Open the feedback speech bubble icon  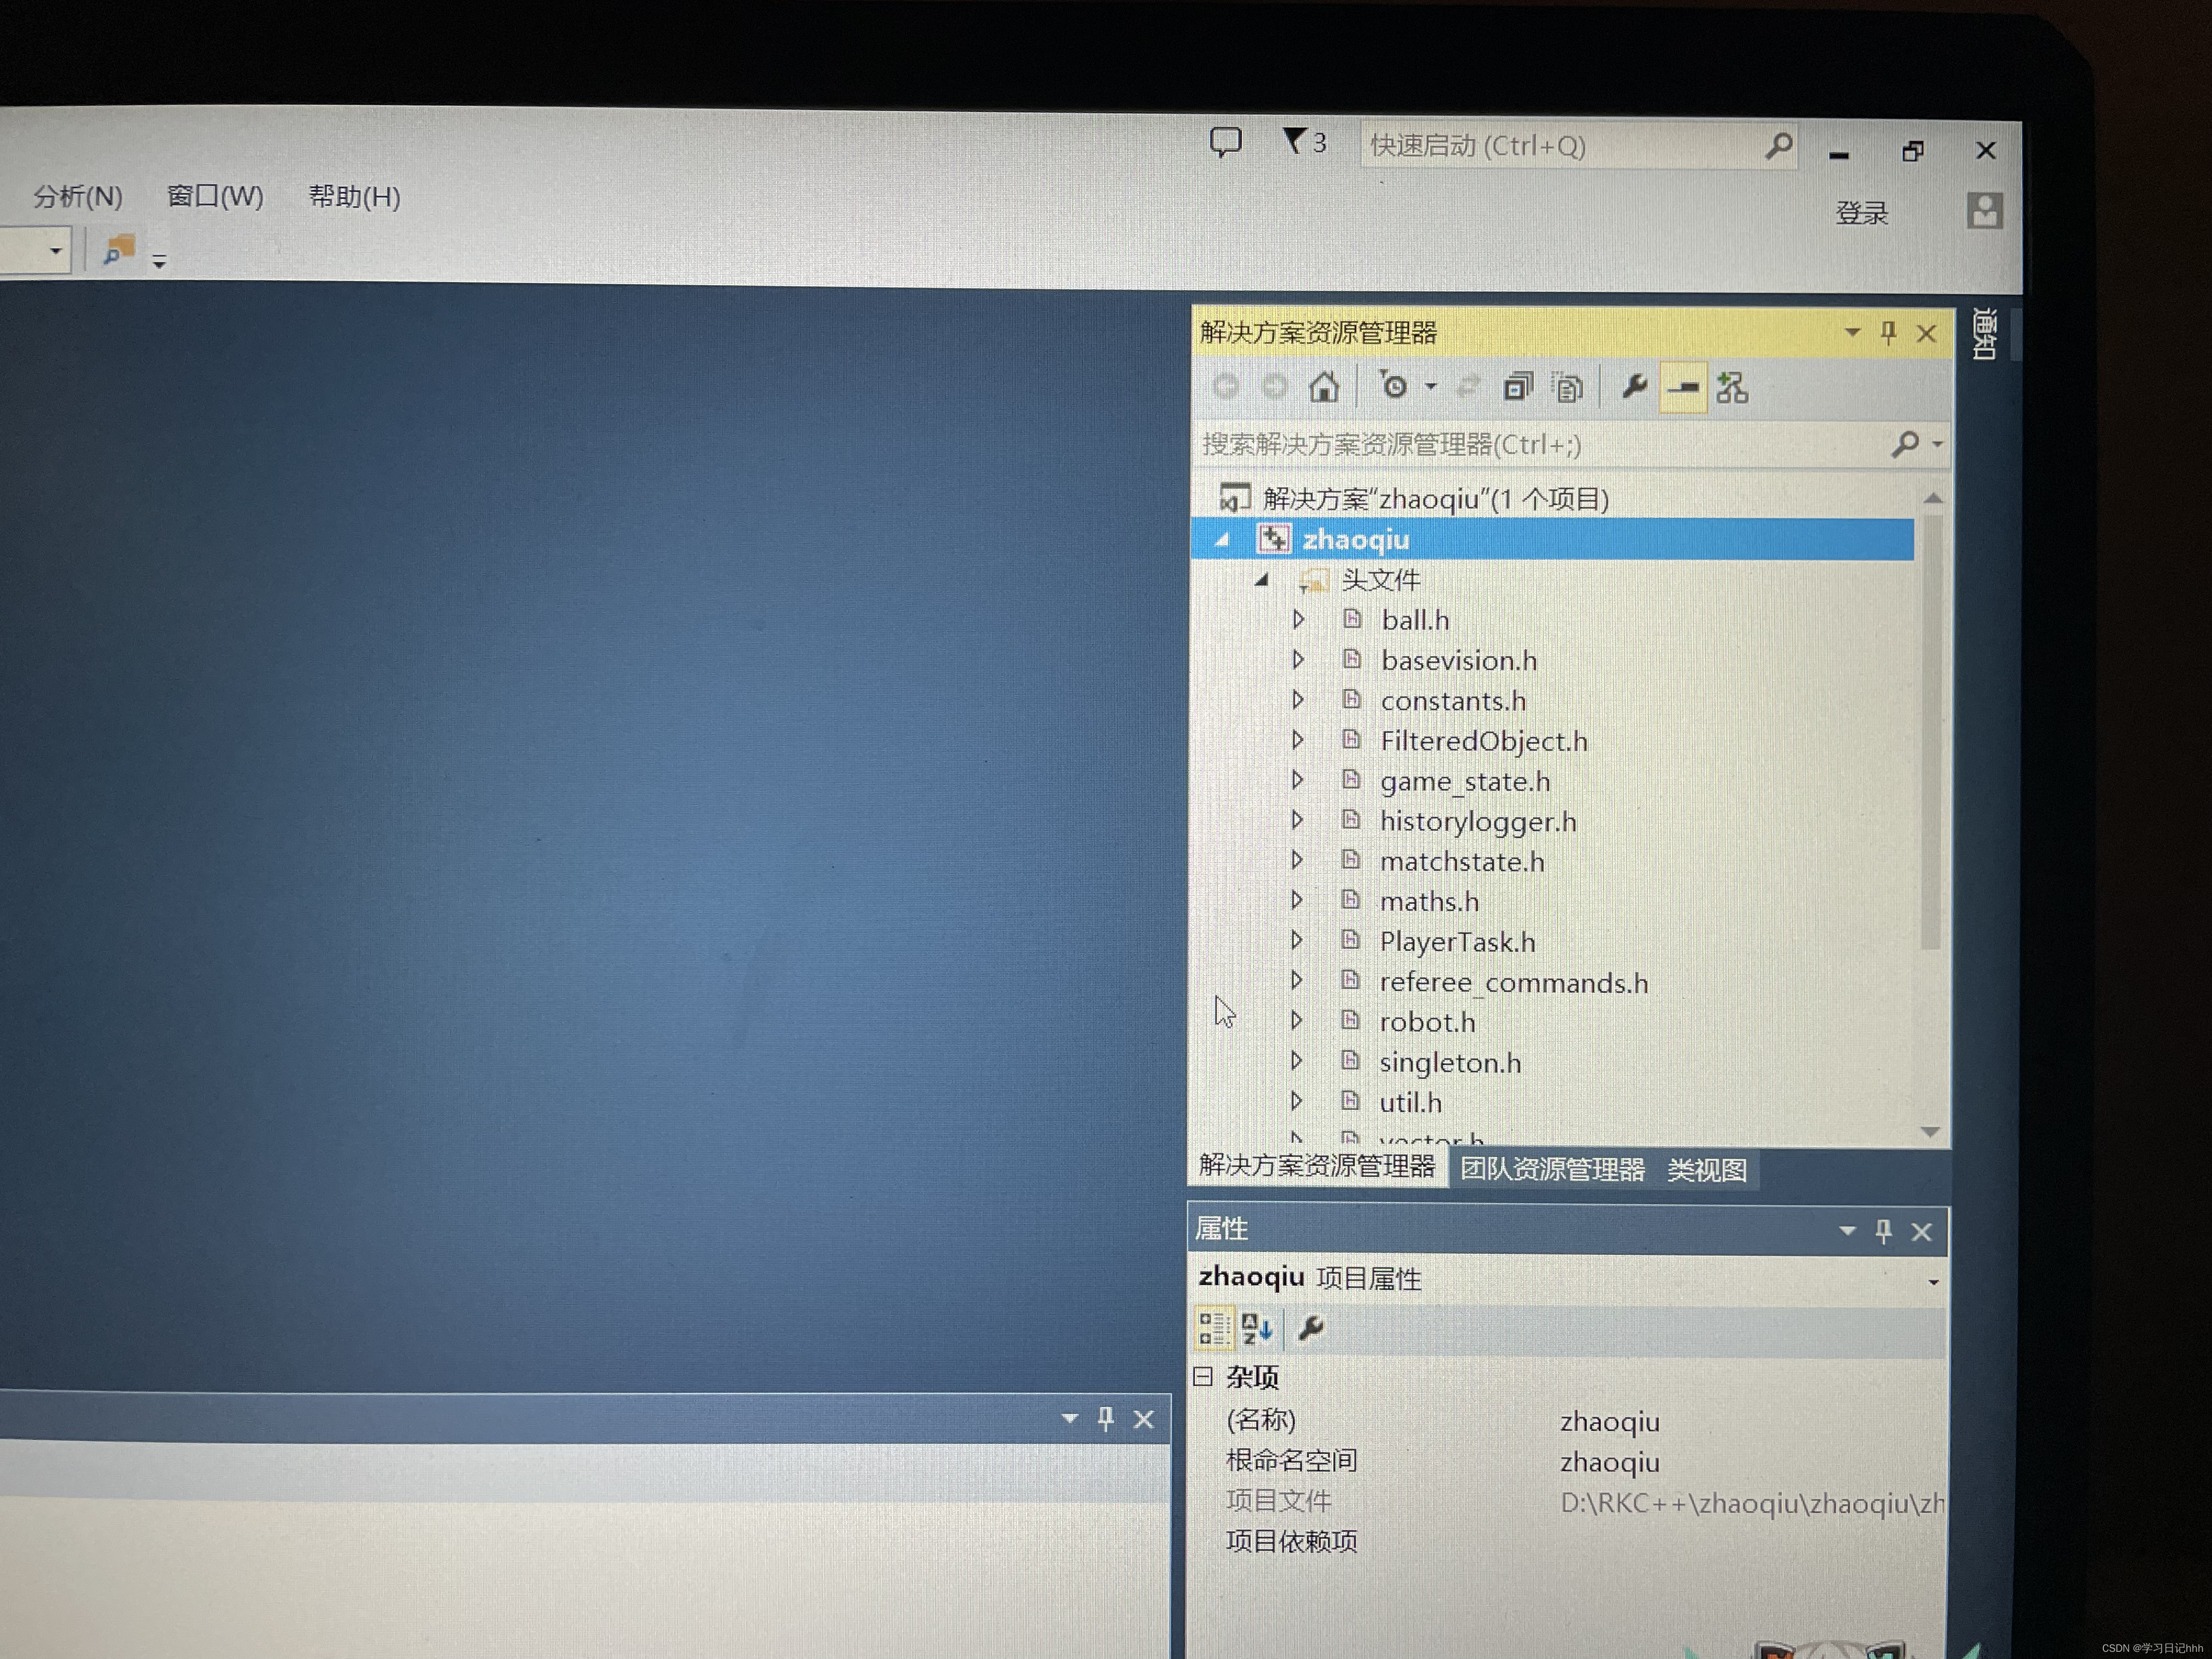click(1225, 143)
